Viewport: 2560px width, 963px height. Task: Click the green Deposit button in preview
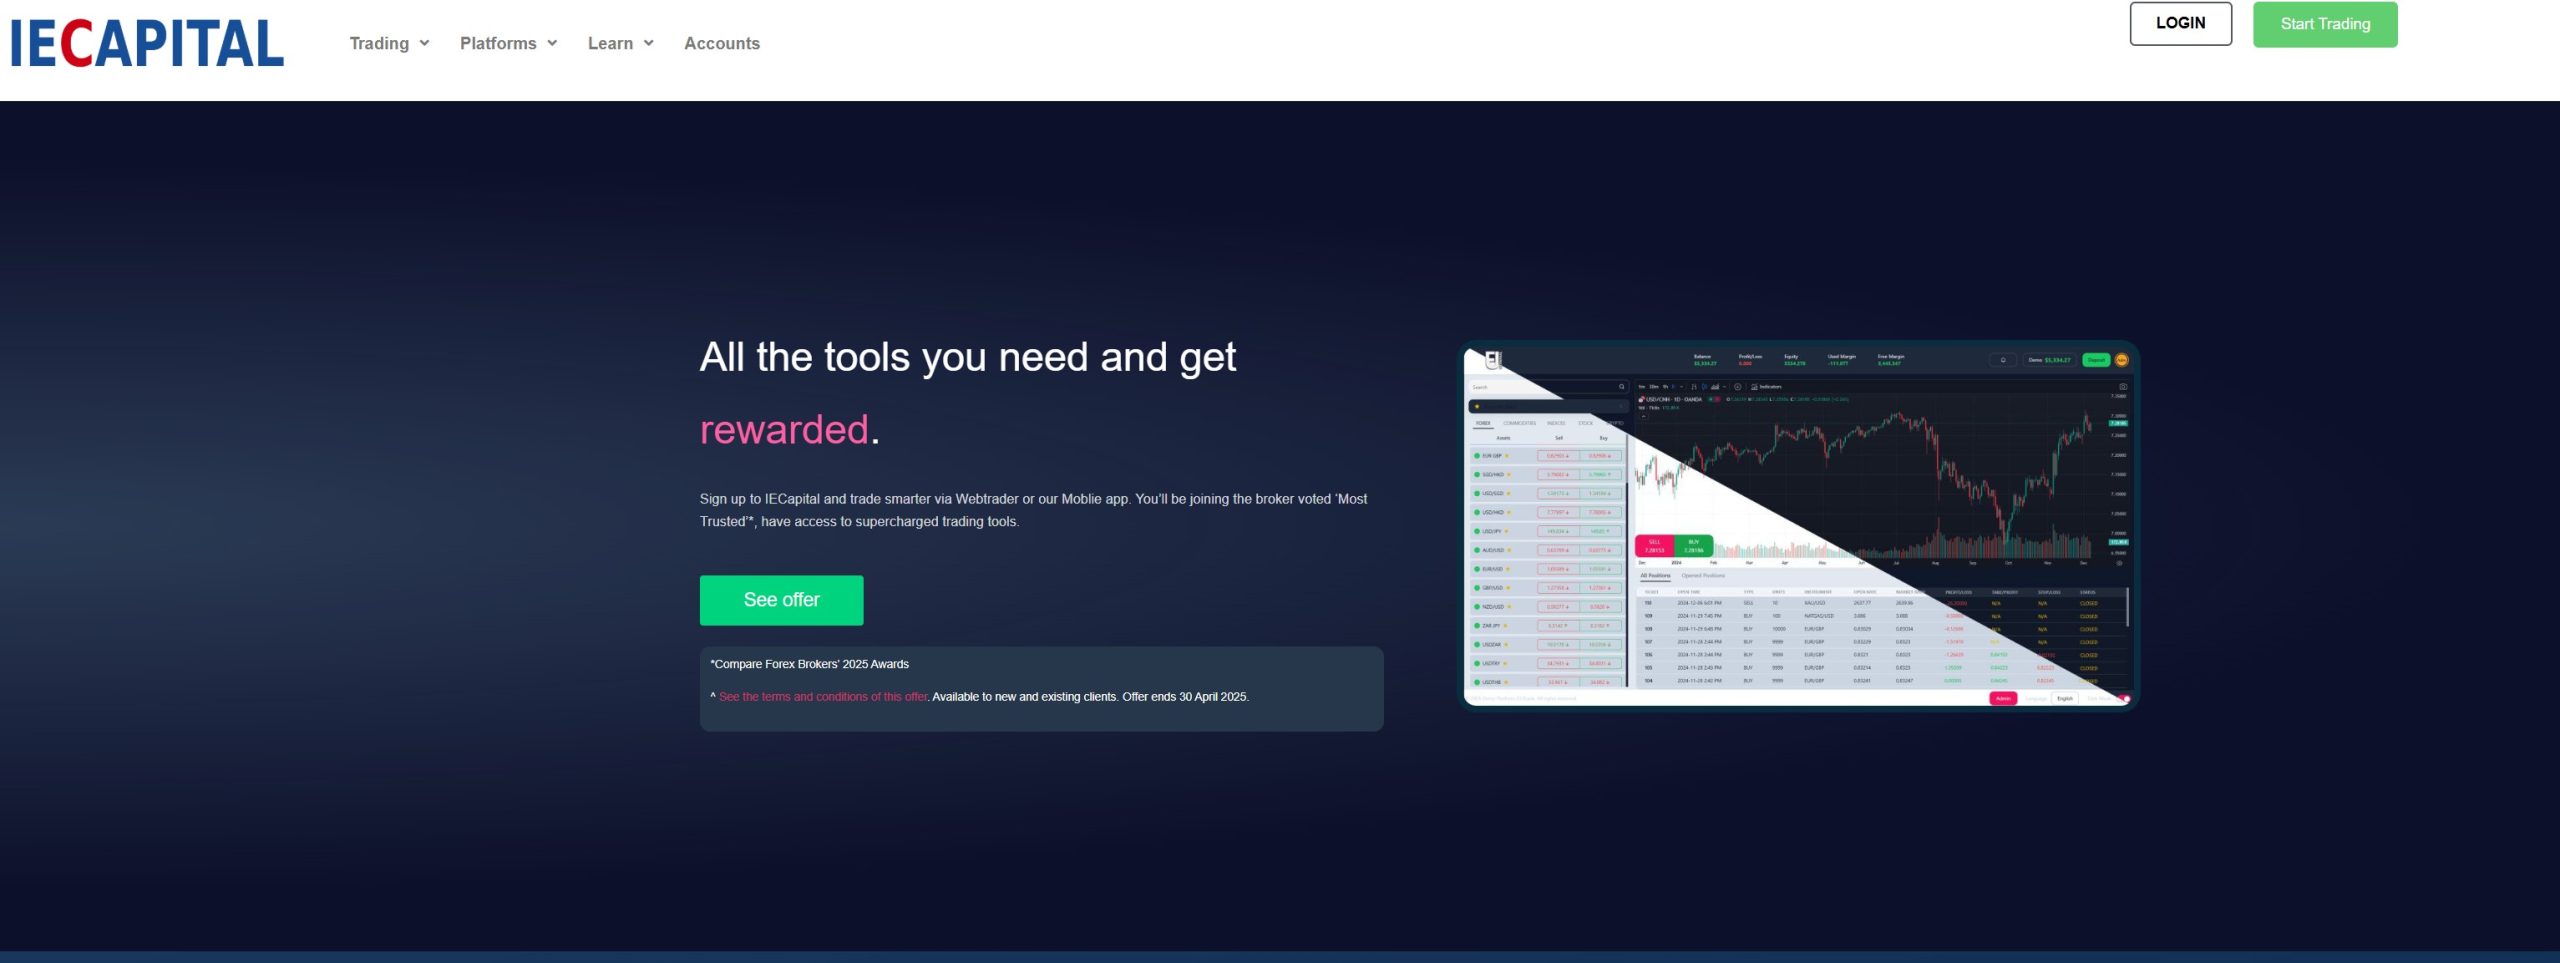click(2095, 360)
